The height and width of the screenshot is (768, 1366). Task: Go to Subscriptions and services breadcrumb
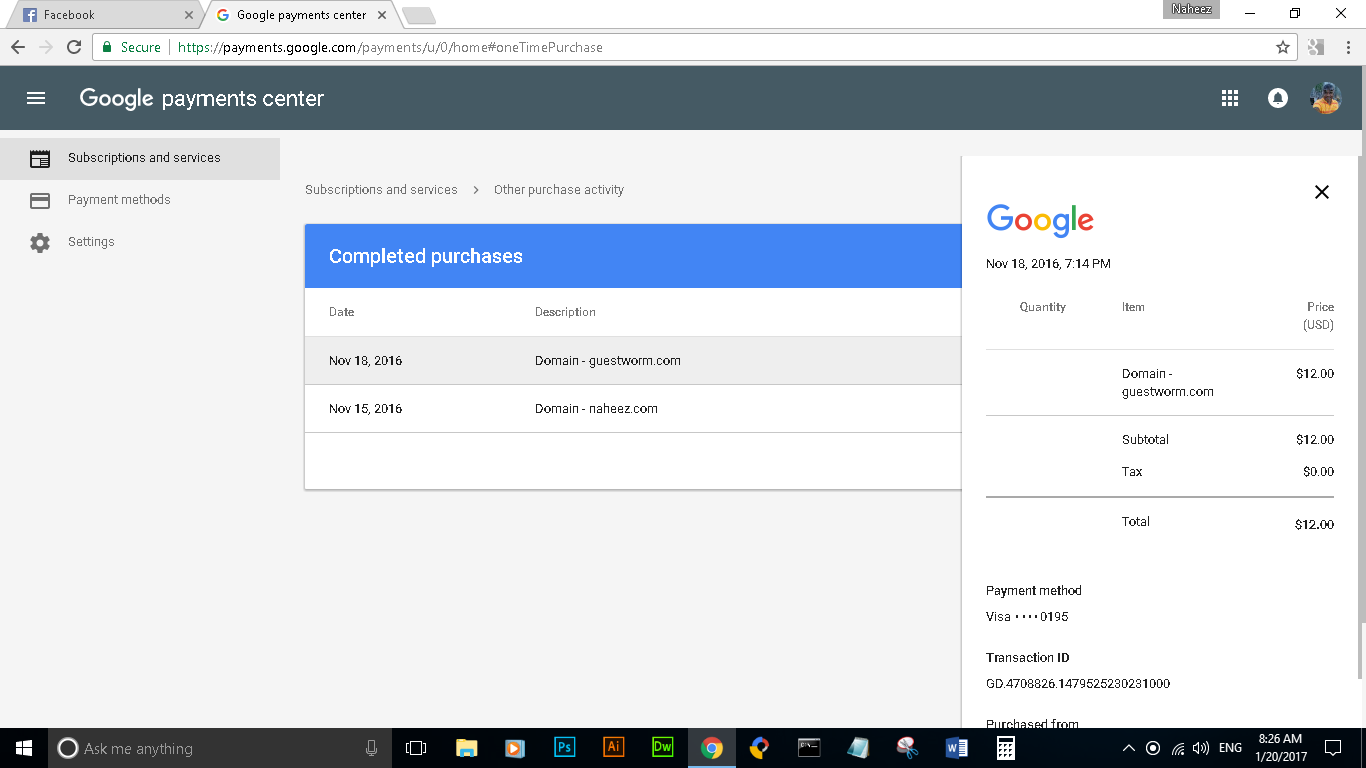coord(381,190)
